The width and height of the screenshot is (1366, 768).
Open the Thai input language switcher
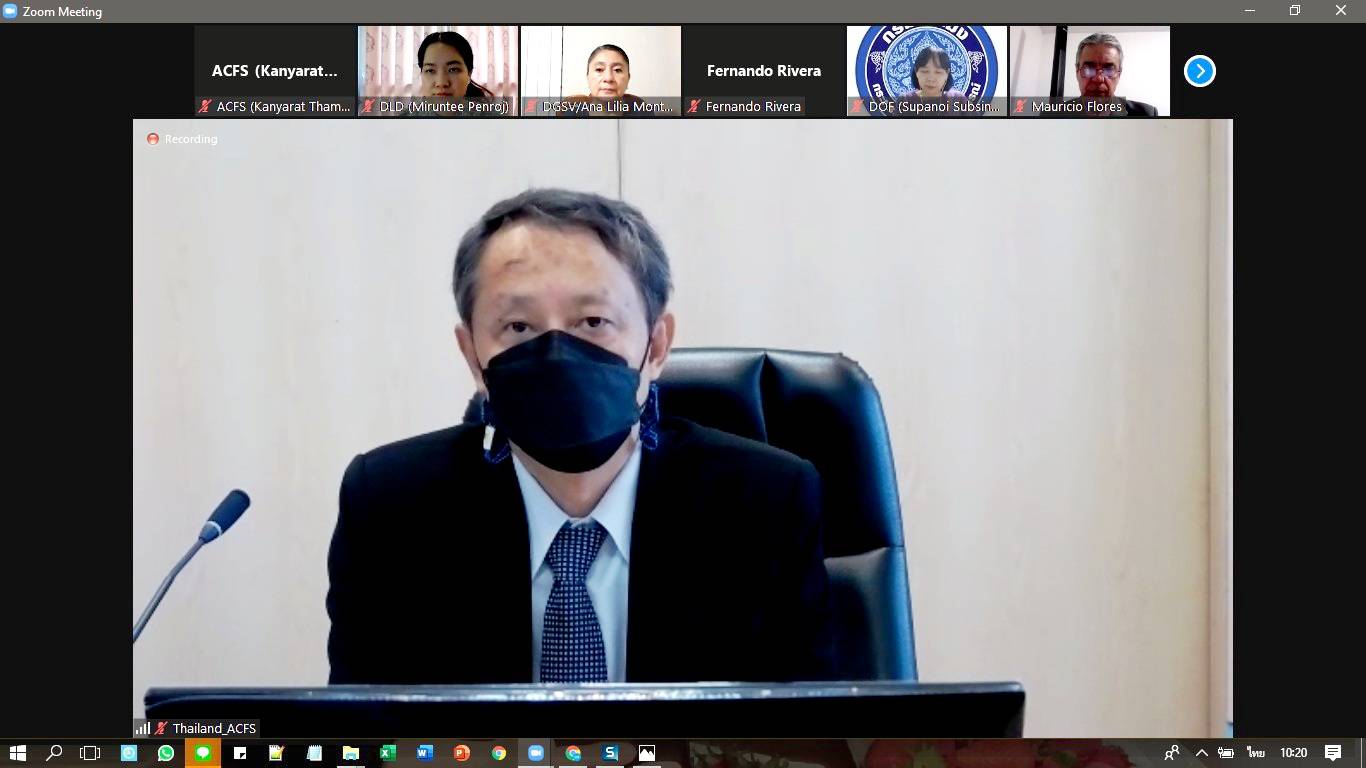pyautogui.click(x=1255, y=753)
